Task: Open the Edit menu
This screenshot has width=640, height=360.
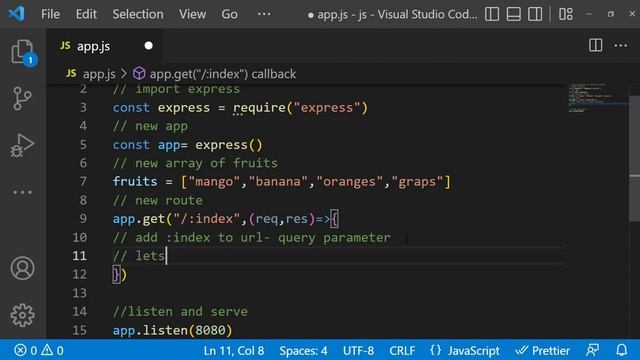Action: click(86, 14)
